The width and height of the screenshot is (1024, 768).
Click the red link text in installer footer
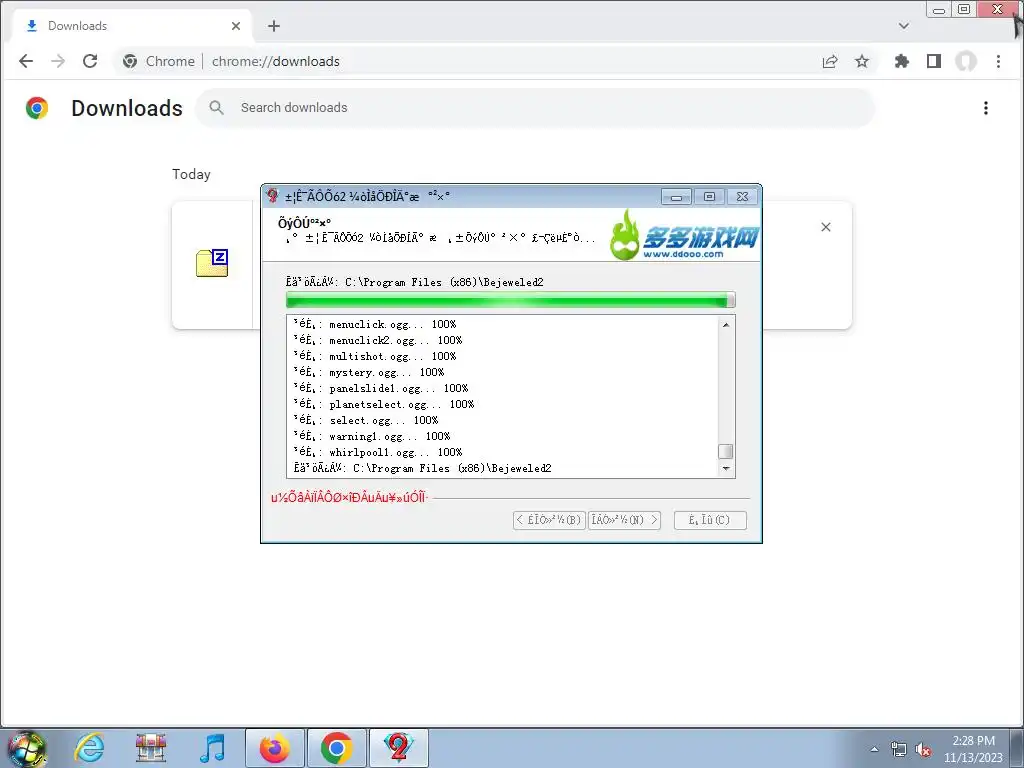(x=349, y=498)
